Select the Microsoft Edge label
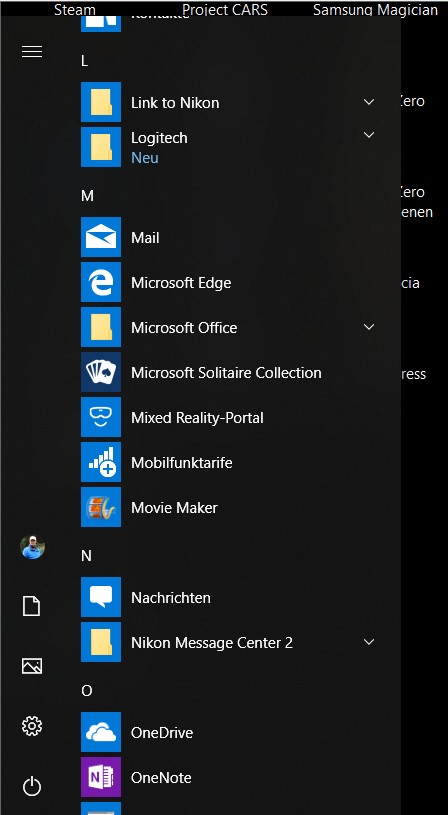 181,283
